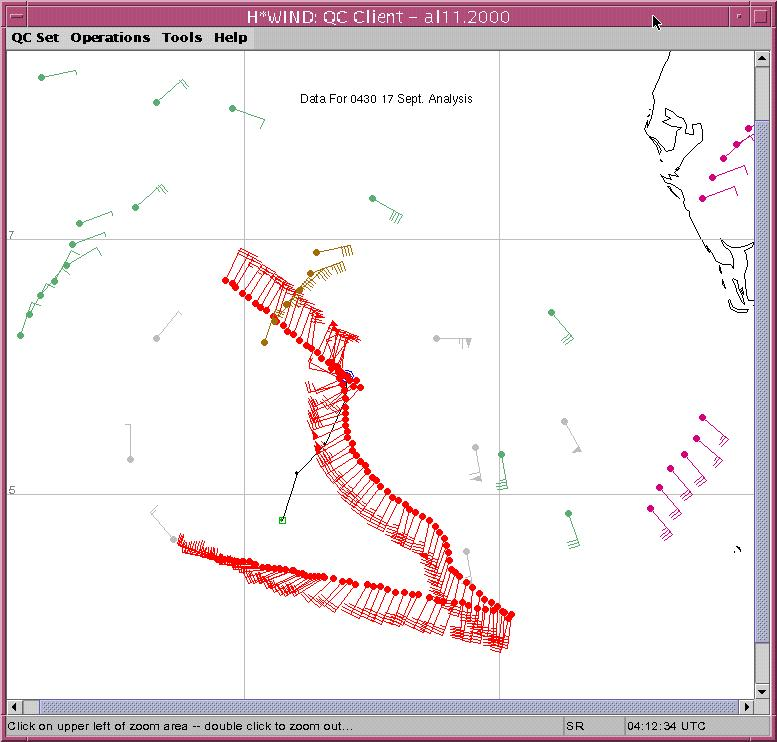
Task: Open the Help menu
Action: (230, 38)
